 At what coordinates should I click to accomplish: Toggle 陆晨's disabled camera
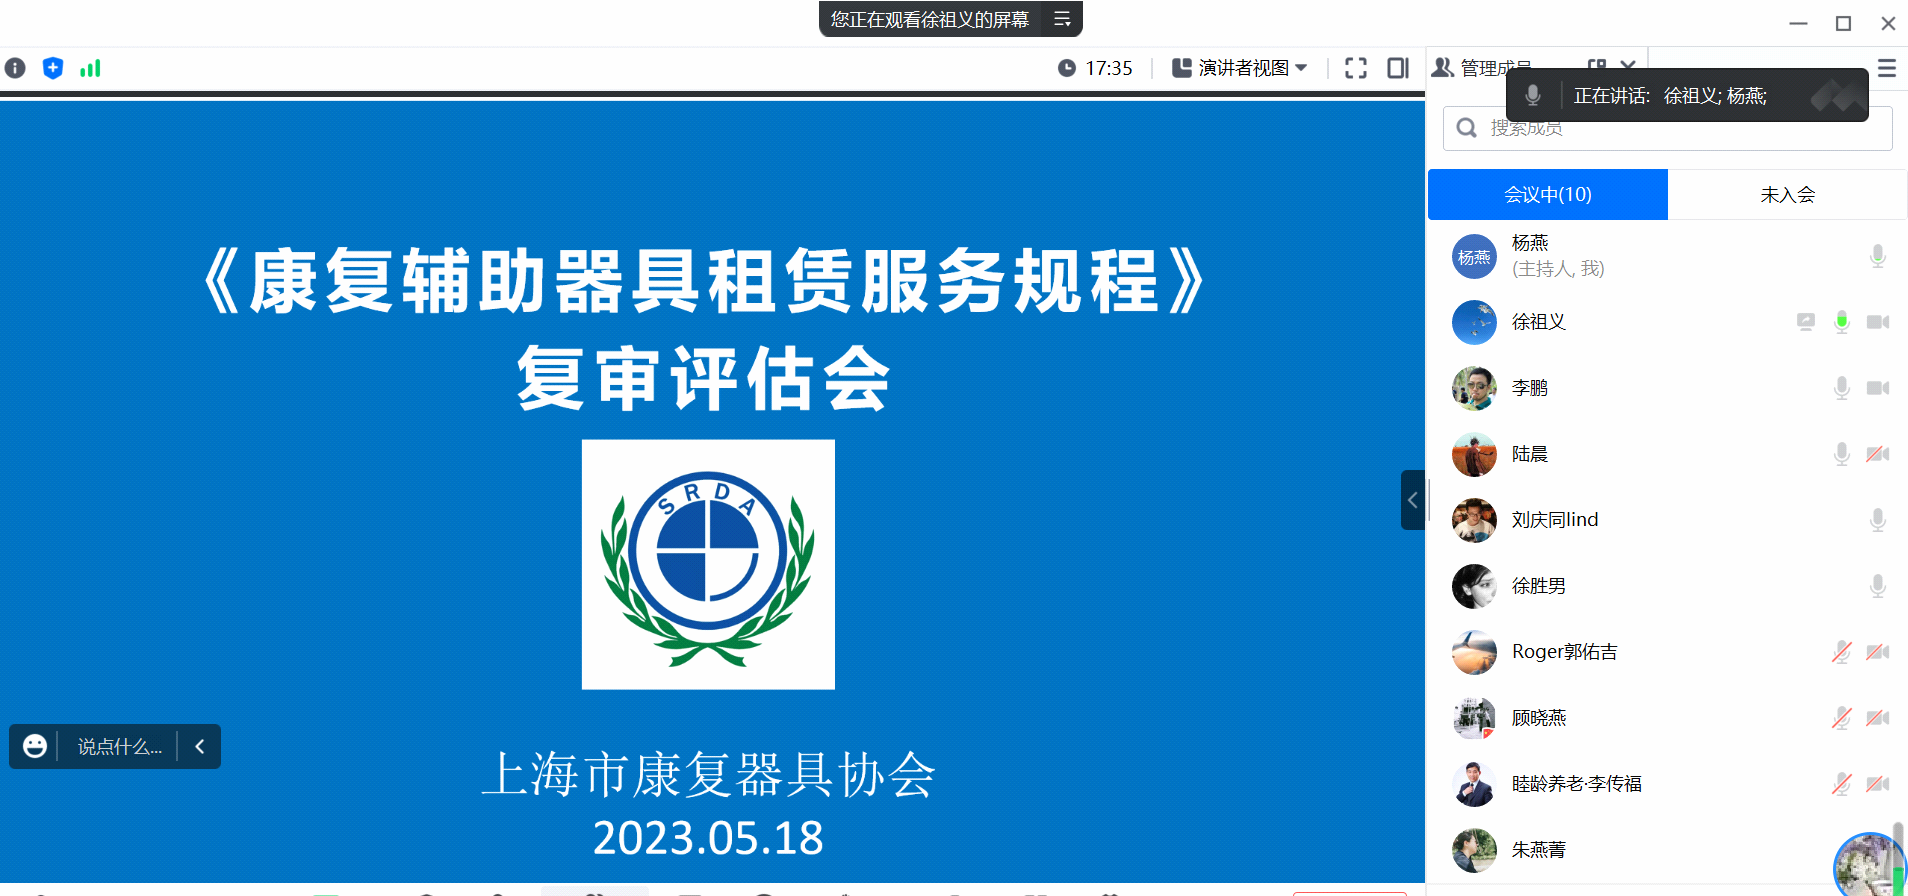pos(1877,454)
